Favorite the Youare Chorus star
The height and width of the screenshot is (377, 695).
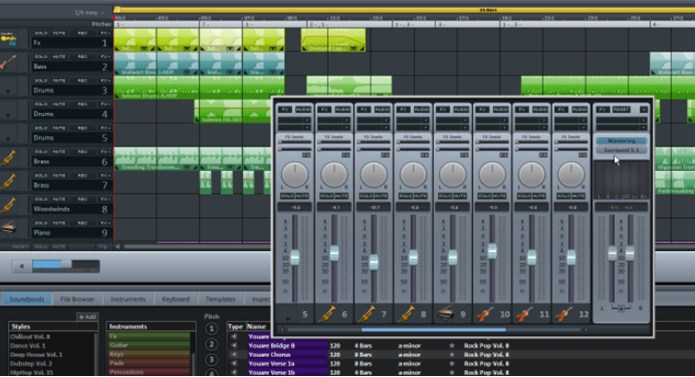click(452, 354)
